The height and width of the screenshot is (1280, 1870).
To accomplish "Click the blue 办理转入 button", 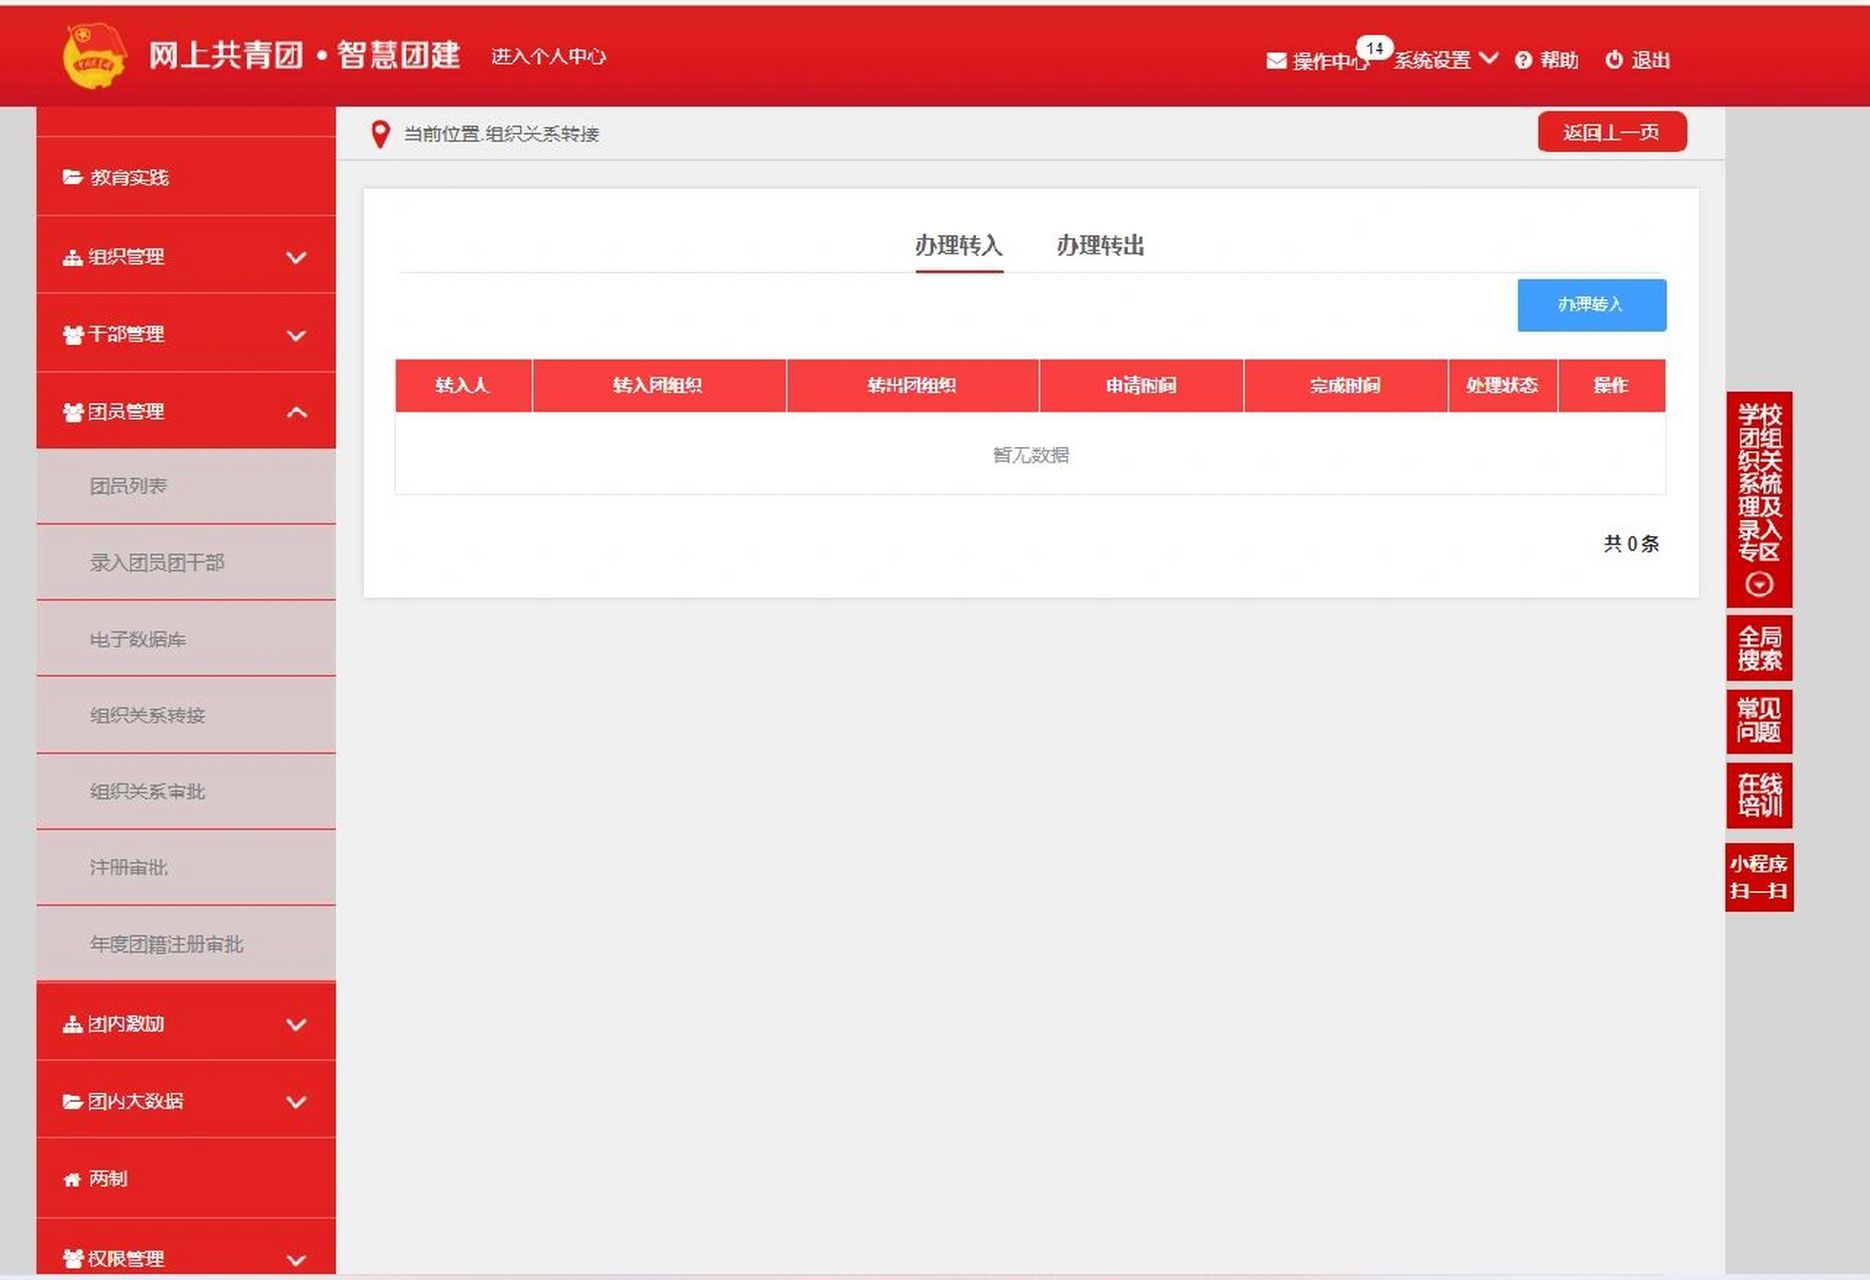I will [x=1592, y=305].
